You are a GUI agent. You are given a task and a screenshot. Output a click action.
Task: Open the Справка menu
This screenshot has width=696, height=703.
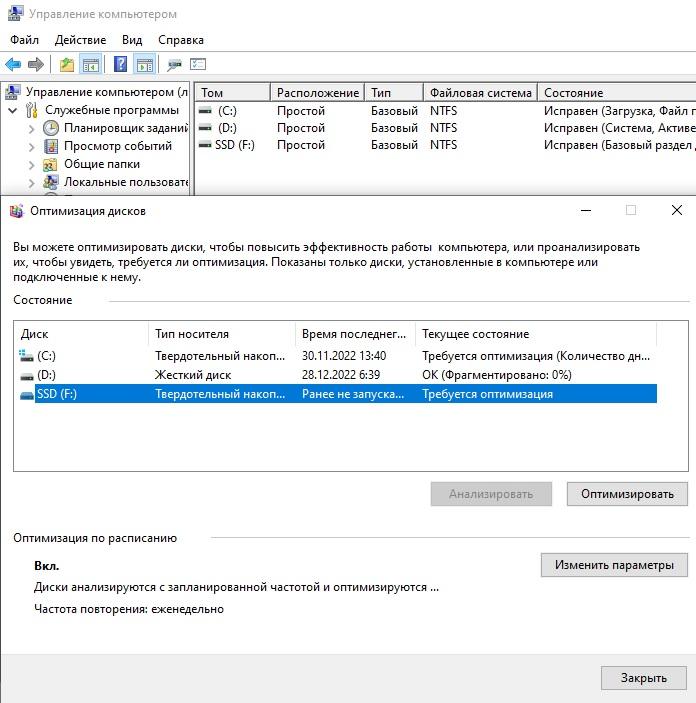tap(181, 40)
